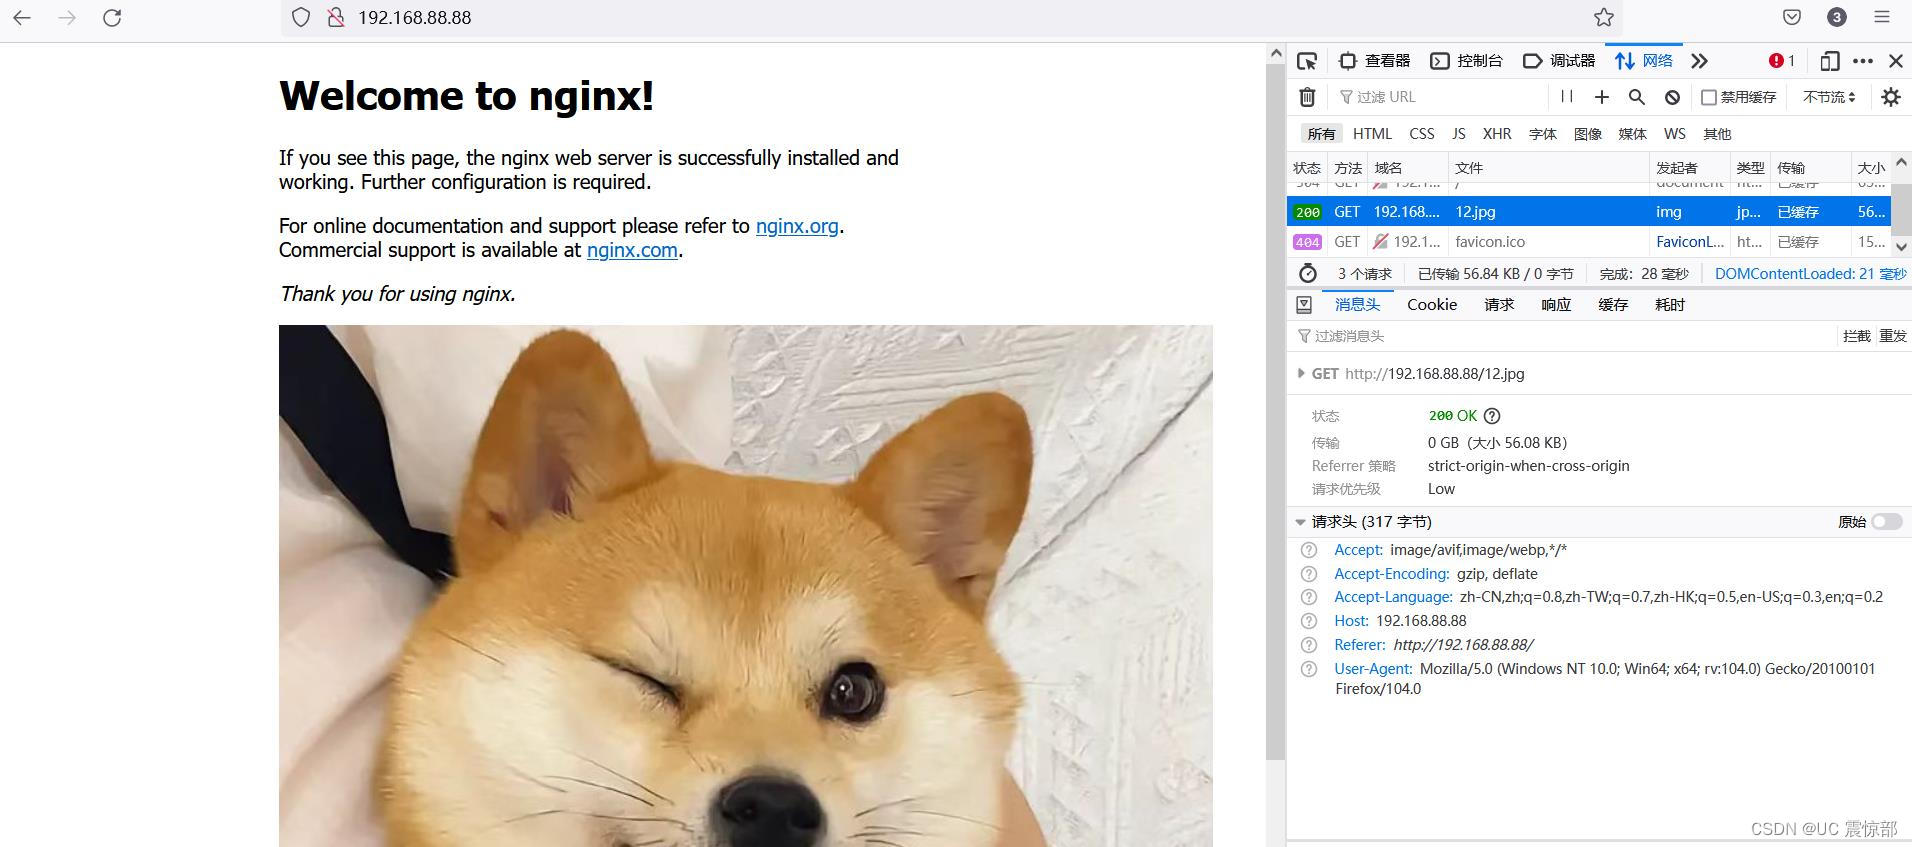
Task: Click help icon beside Referer header
Action: pos(1309,645)
